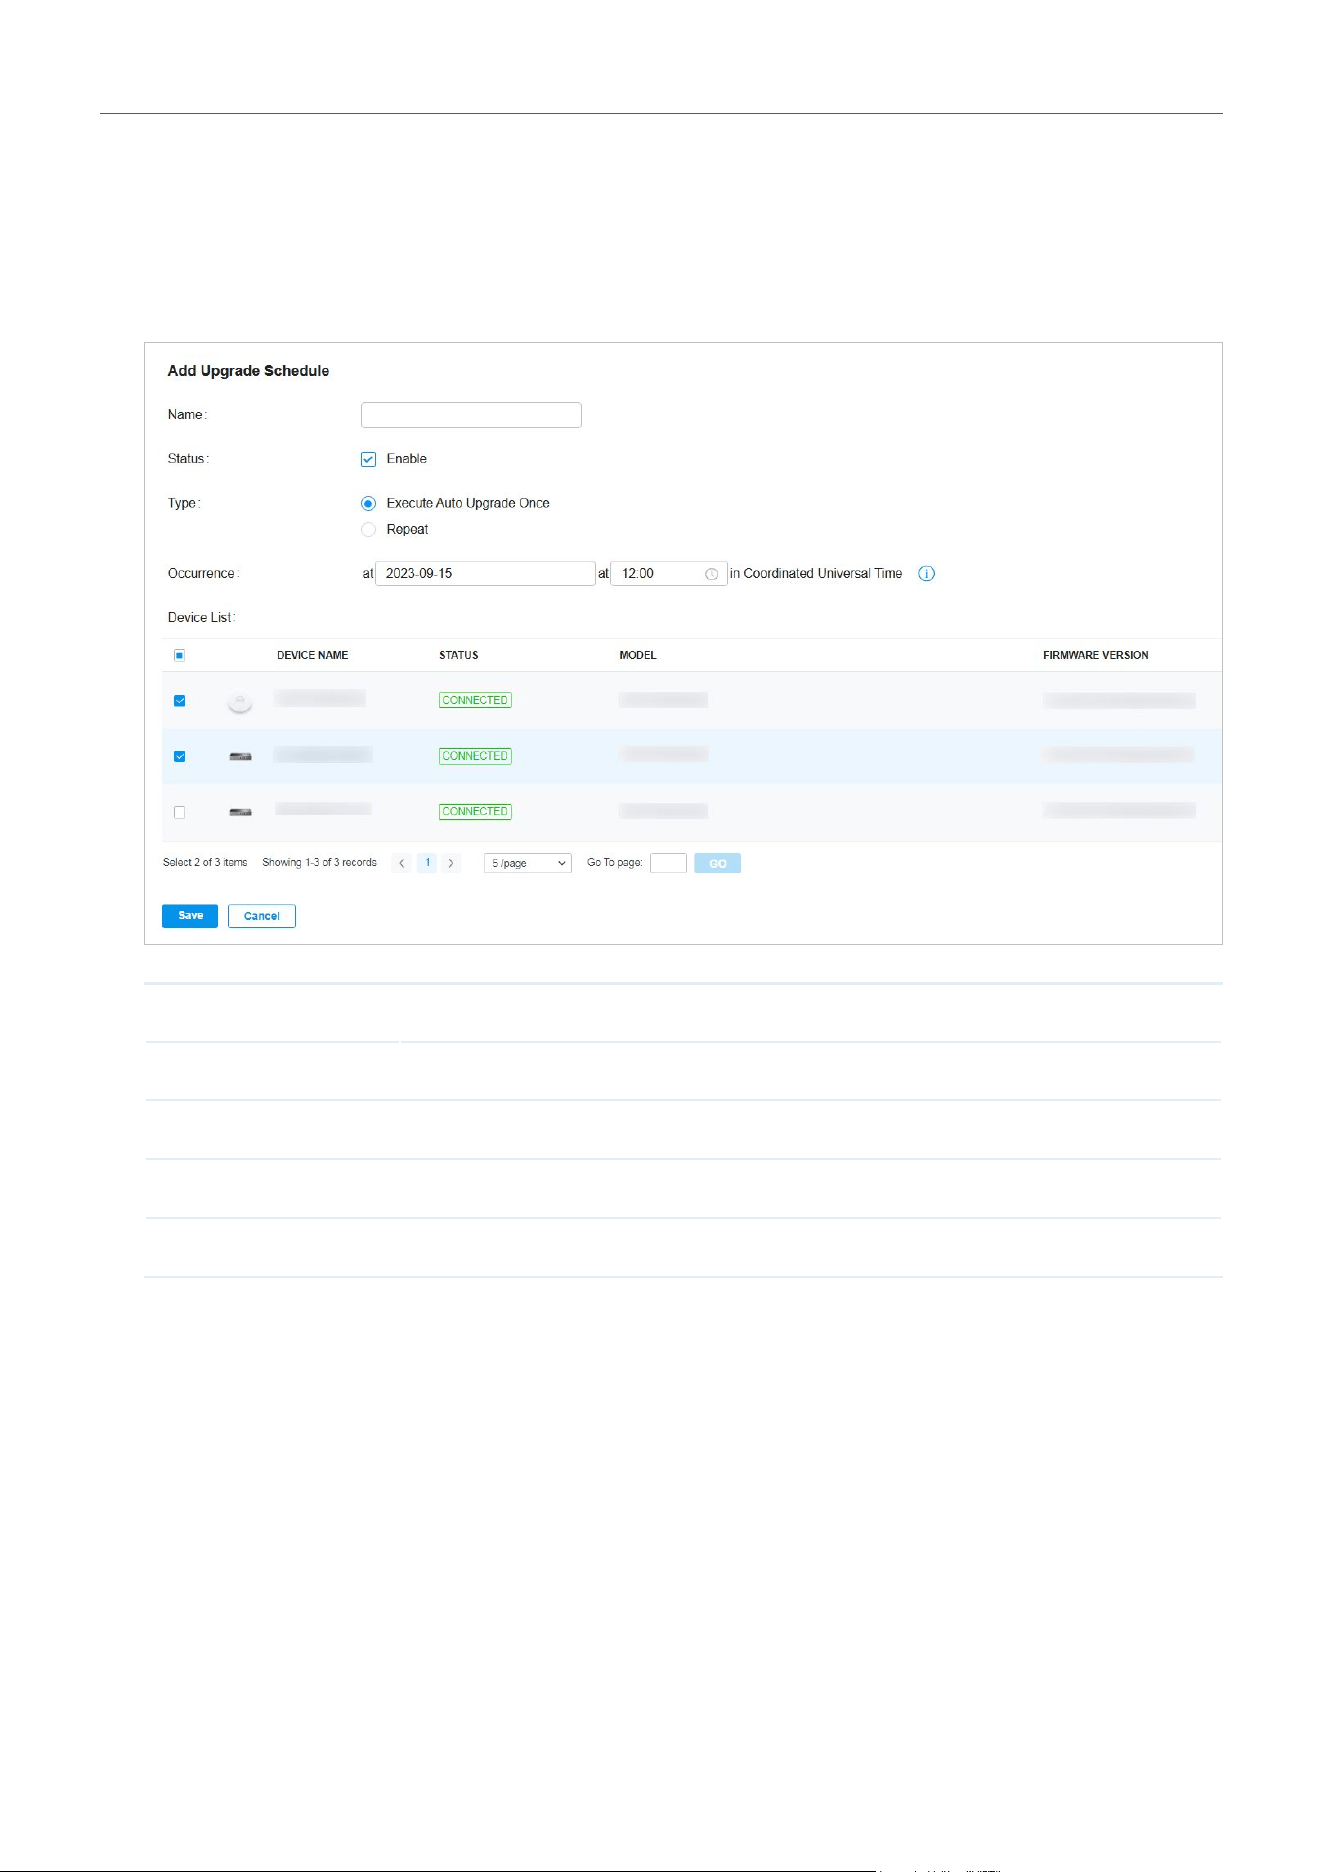Click the GO button
1324x1872 pixels.
[718, 864]
